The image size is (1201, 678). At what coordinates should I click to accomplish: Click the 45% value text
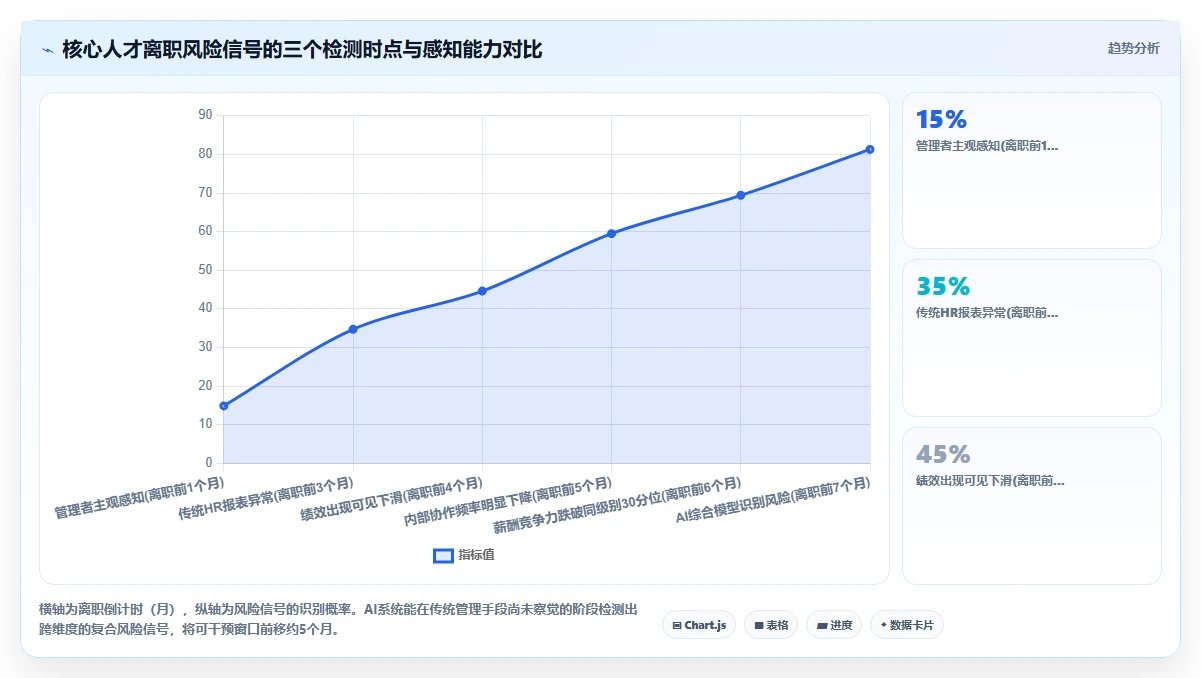click(x=943, y=455)
